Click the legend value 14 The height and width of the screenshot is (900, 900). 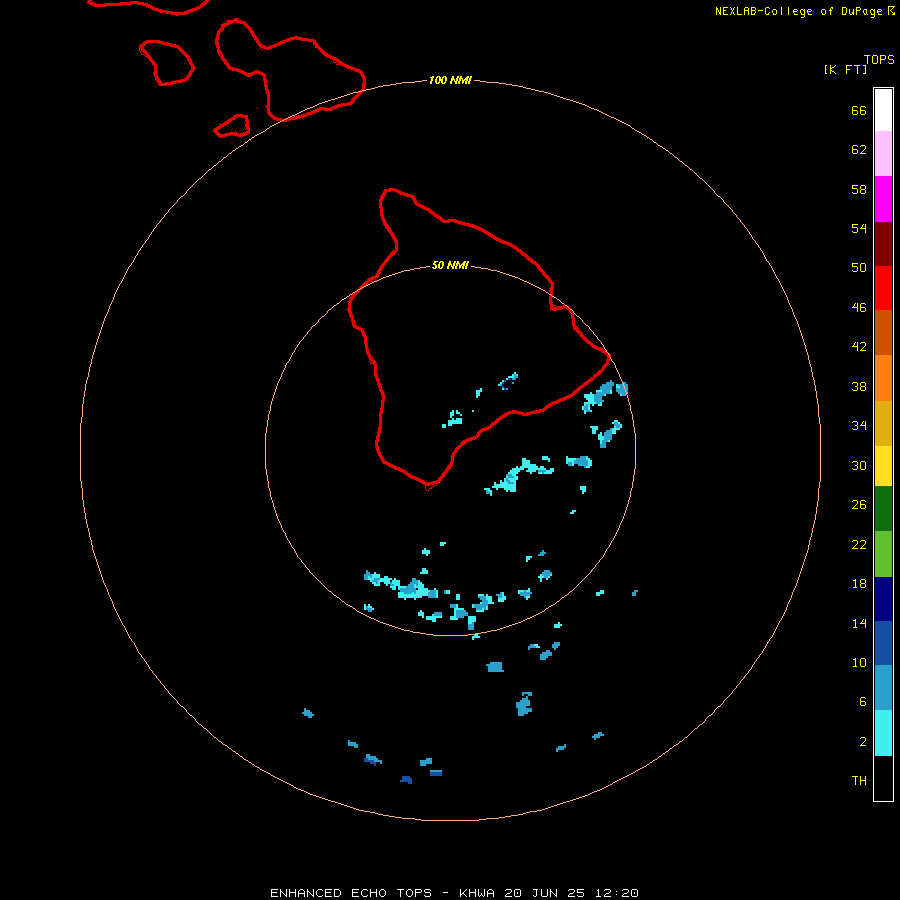(x=859, y=623)
